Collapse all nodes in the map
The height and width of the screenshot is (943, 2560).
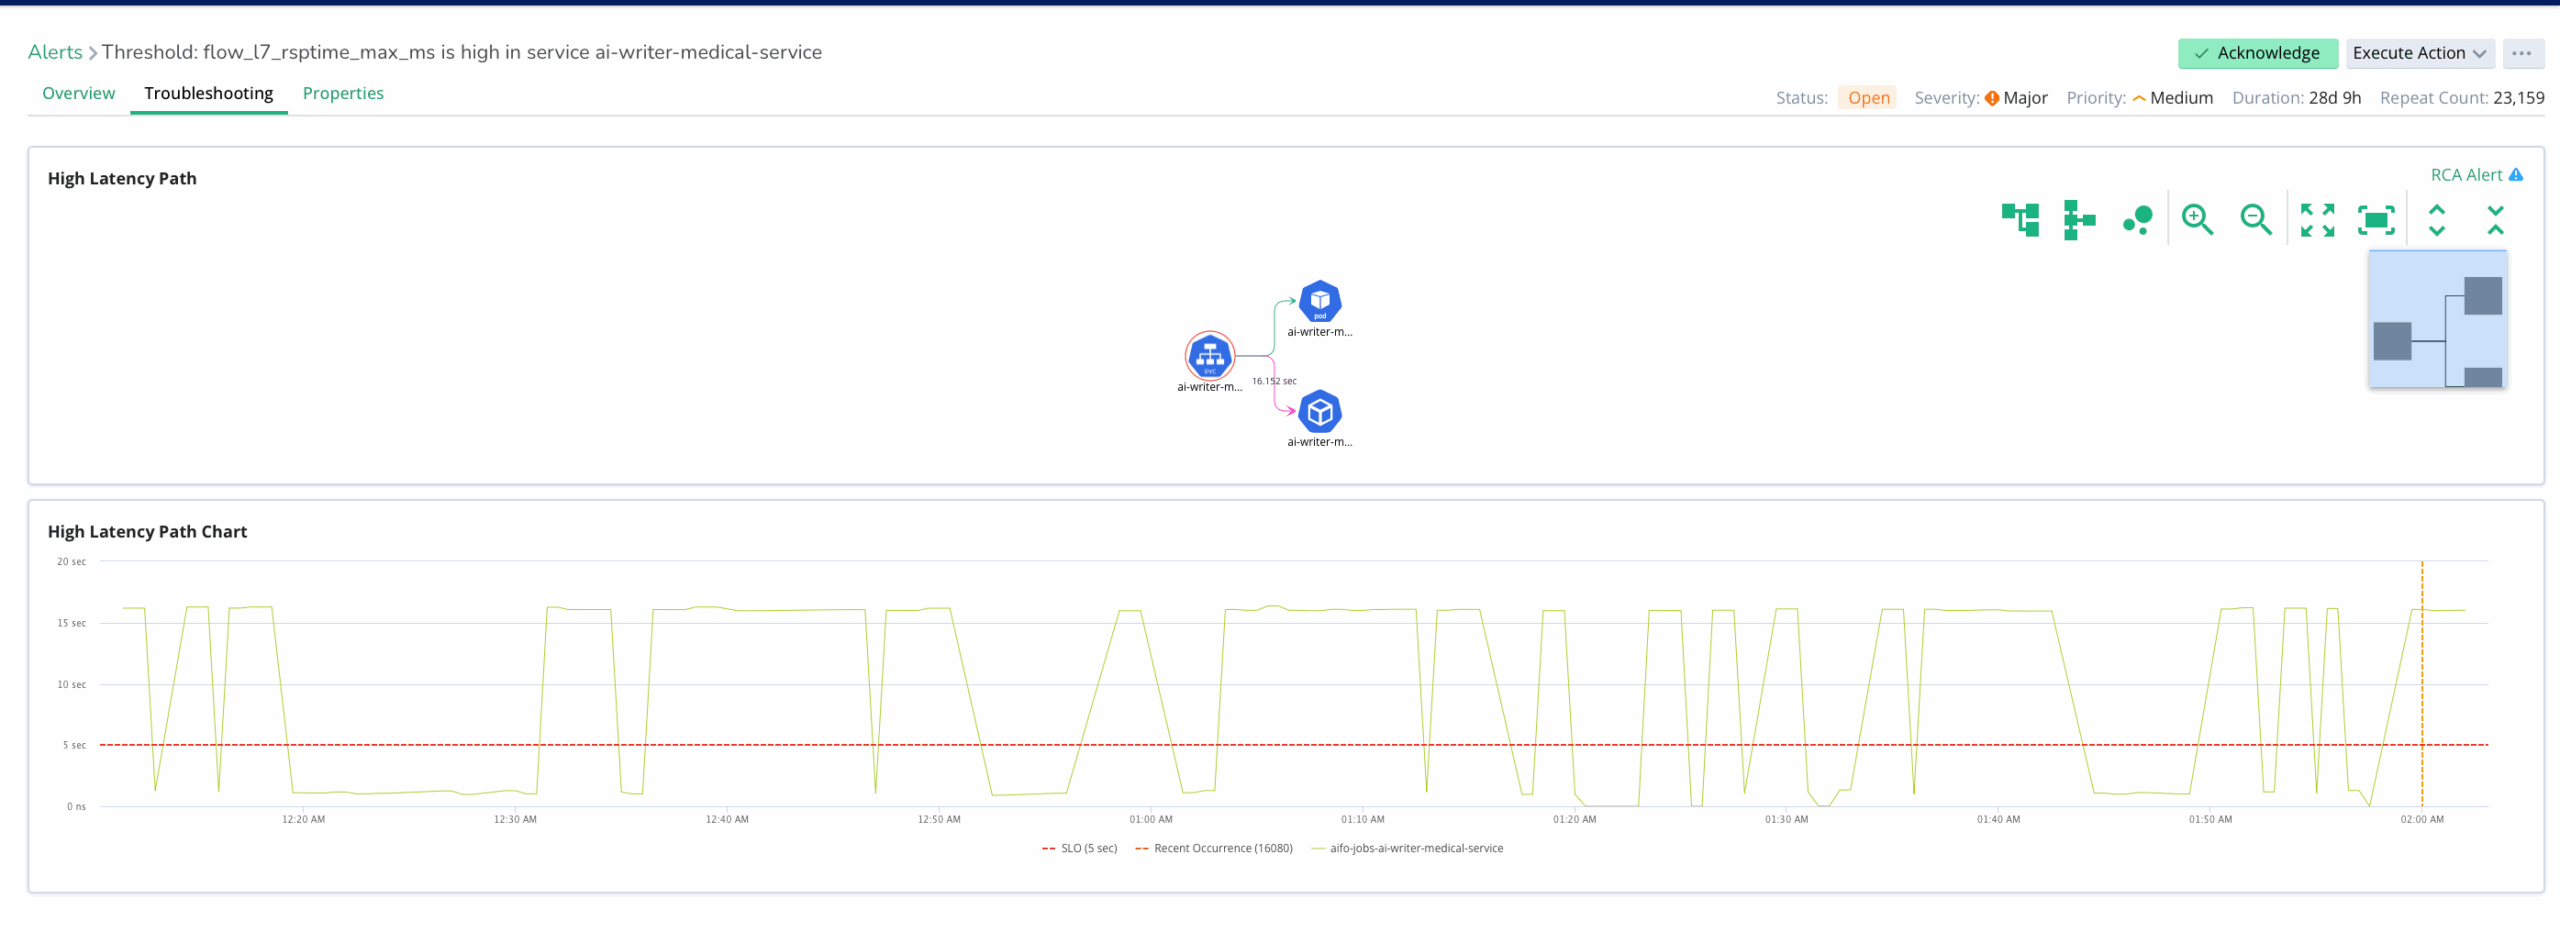pyautogui.click(x=2494, y=218)
